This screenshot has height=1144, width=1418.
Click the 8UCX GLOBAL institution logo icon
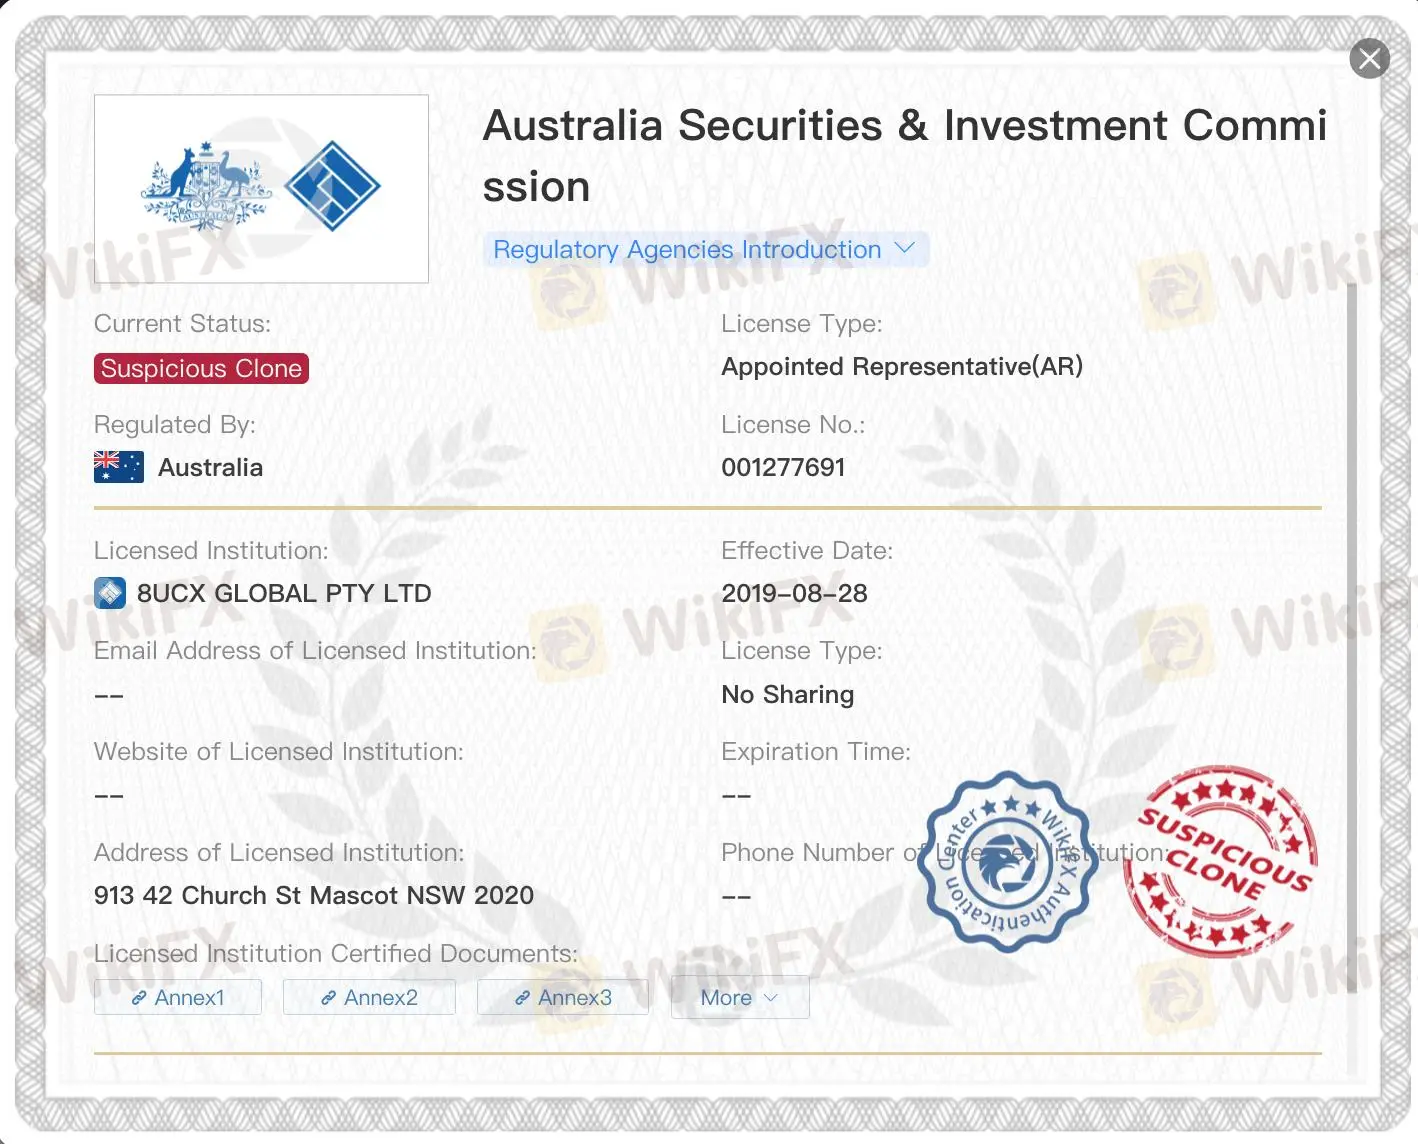click(110, 593)
